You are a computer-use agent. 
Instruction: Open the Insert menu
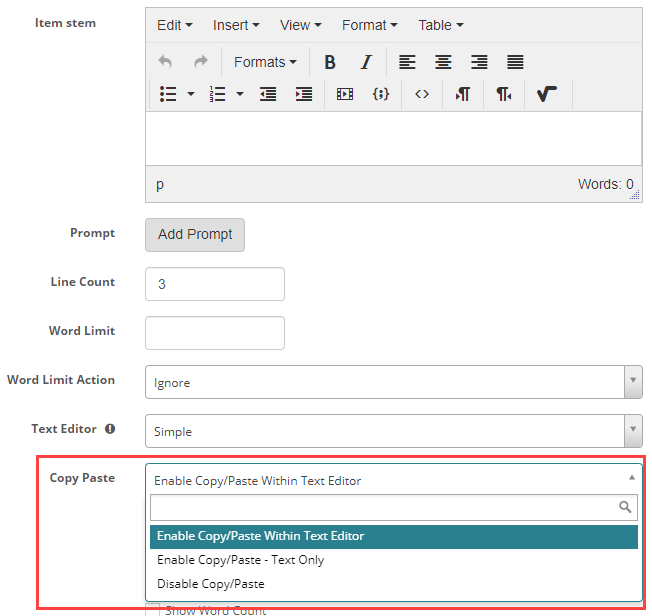tap(235, 25)
